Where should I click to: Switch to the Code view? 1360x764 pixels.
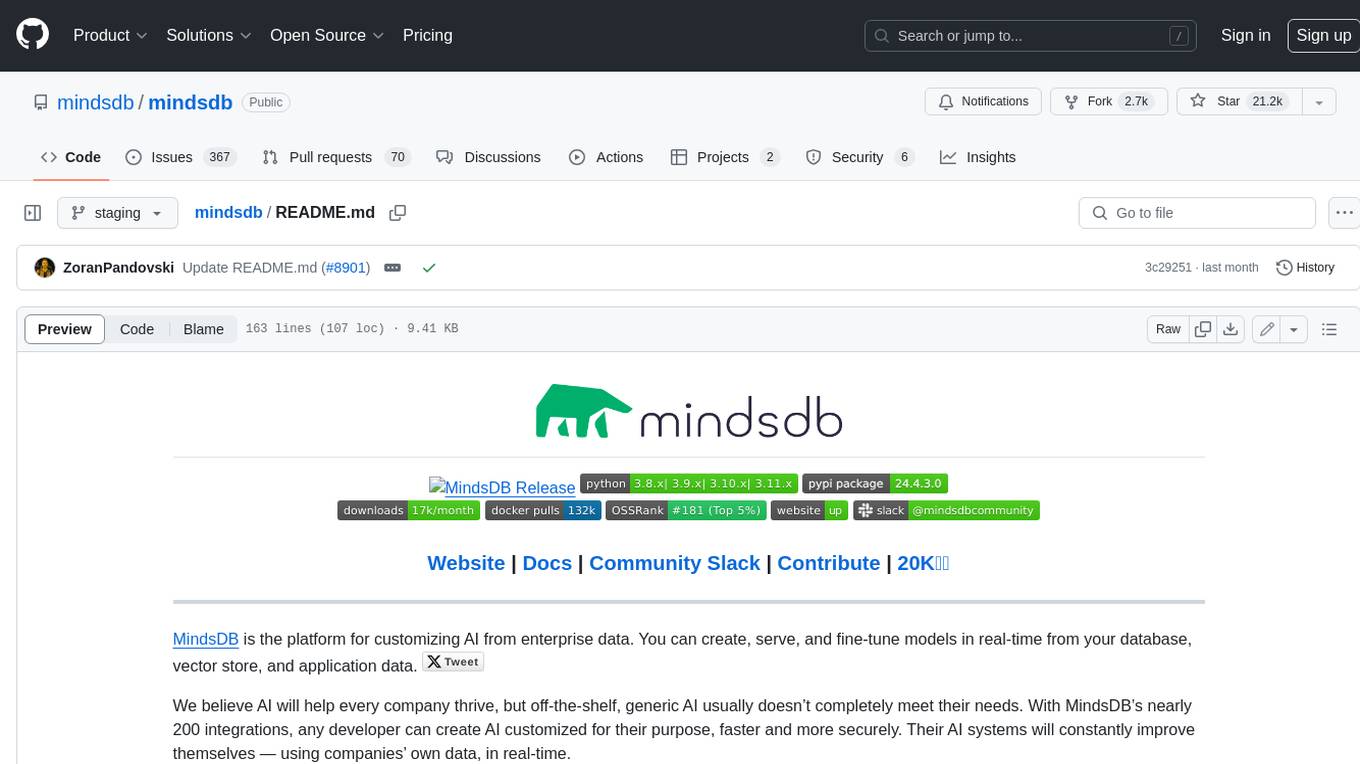(x=137, y=329)
